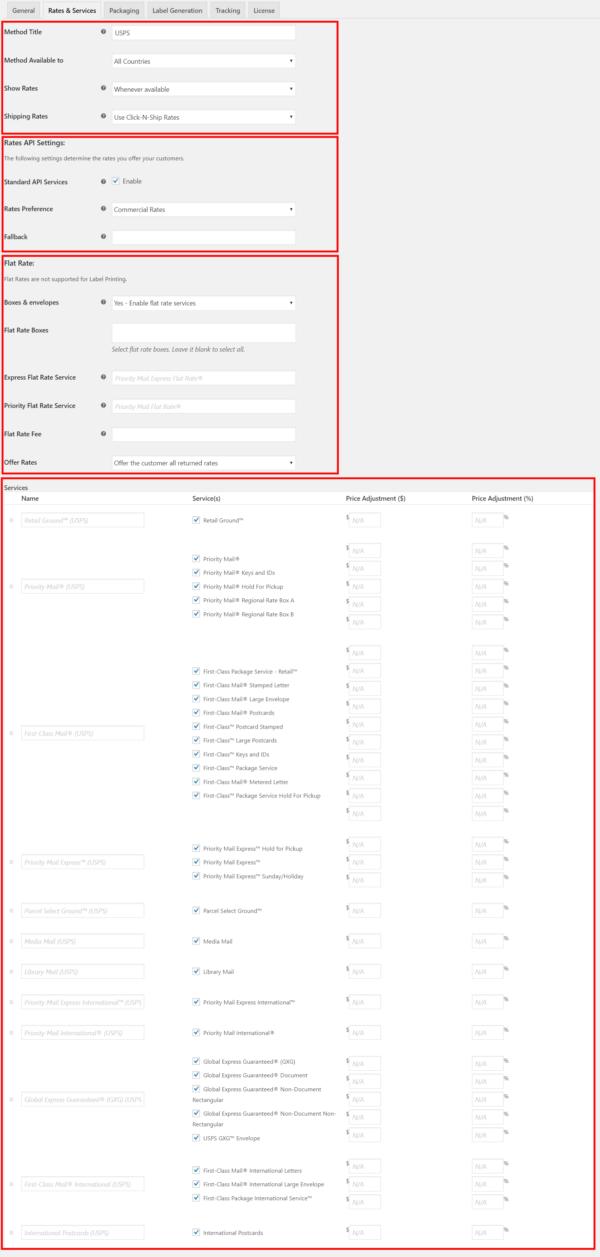
Task: Open the Offer Rates dropdown
Action: point(203,463)
